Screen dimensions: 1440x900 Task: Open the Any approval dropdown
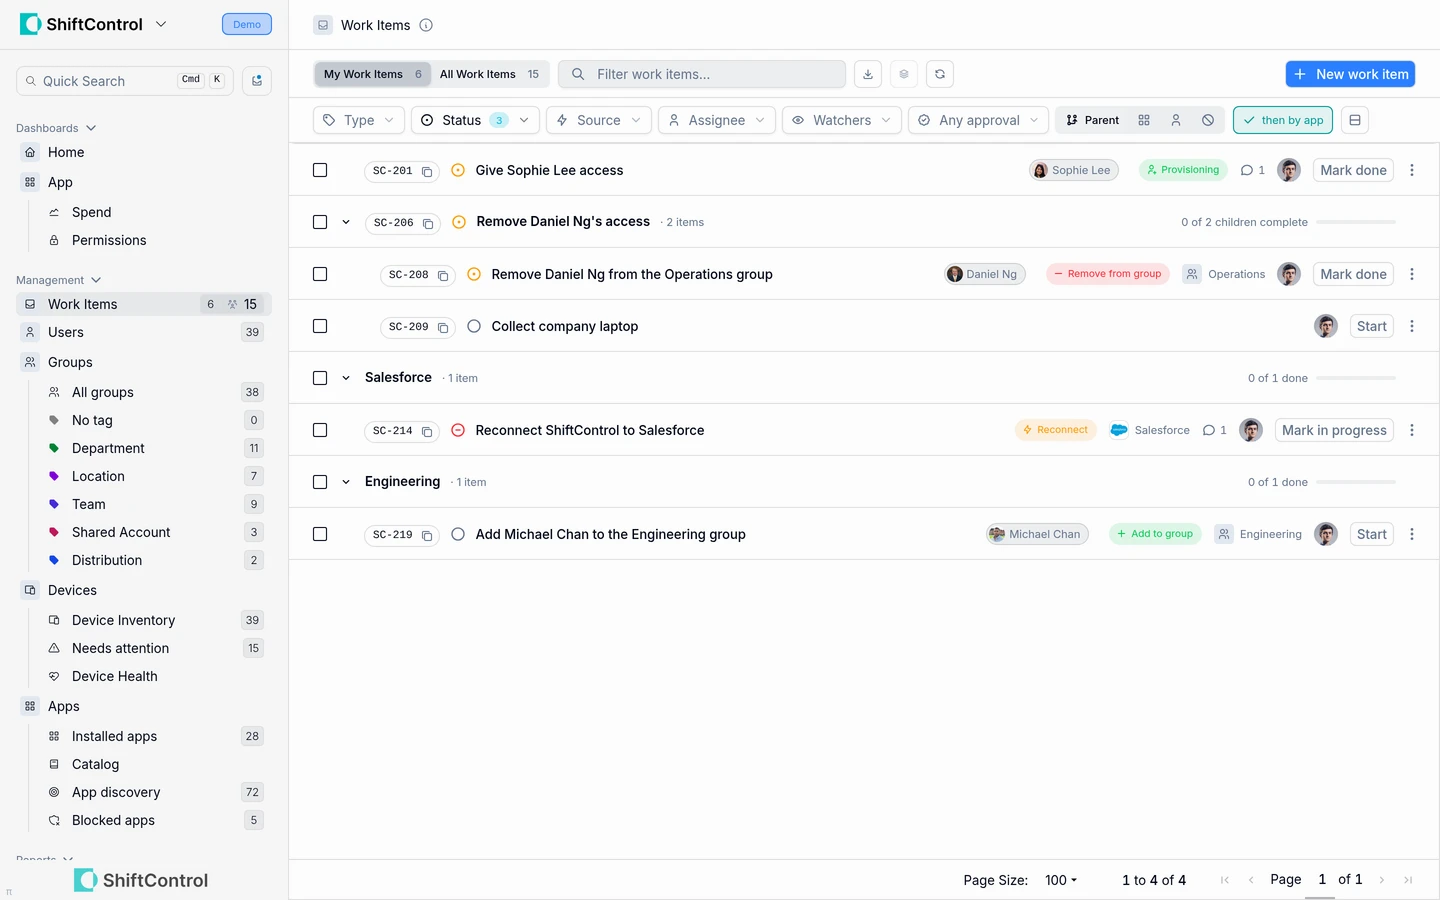tap(979, 120)
